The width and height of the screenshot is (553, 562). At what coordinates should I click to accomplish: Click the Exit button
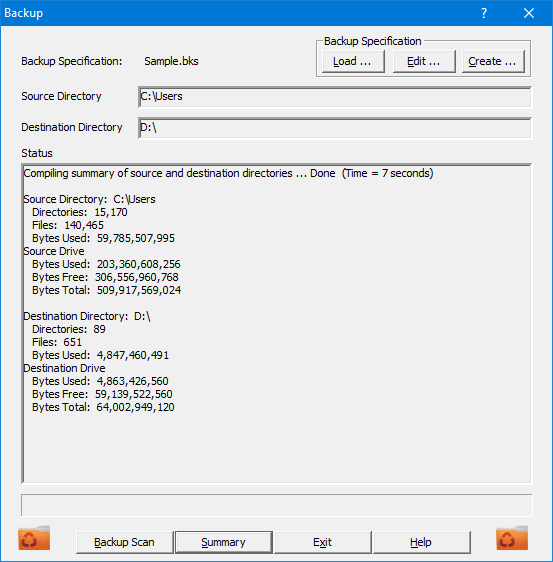(x=323, y=542)
